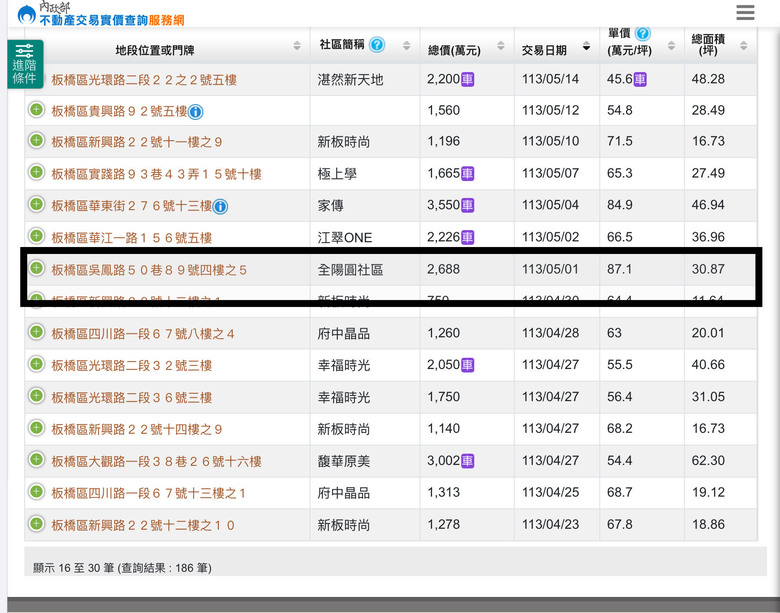Expand the 吳鳳路５０巷８９號四樓之５ row
780x613 pixels.
(x=36, y=268)
